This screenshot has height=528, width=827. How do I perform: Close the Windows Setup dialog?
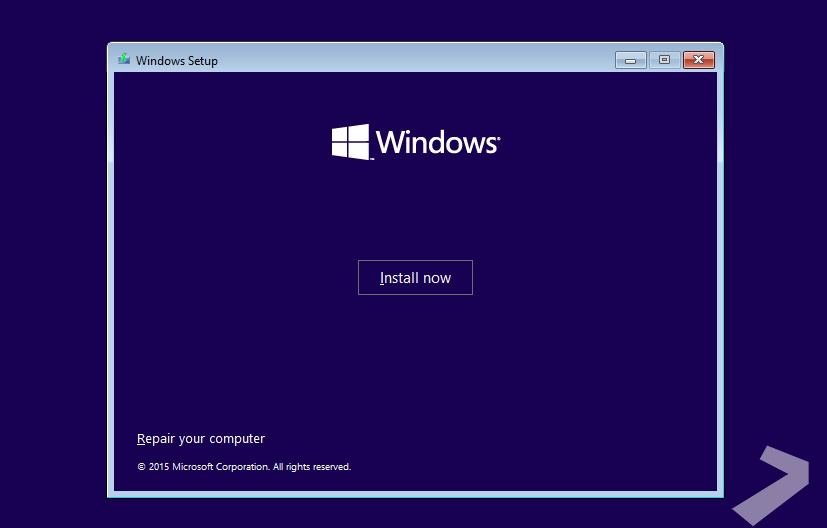699,60
